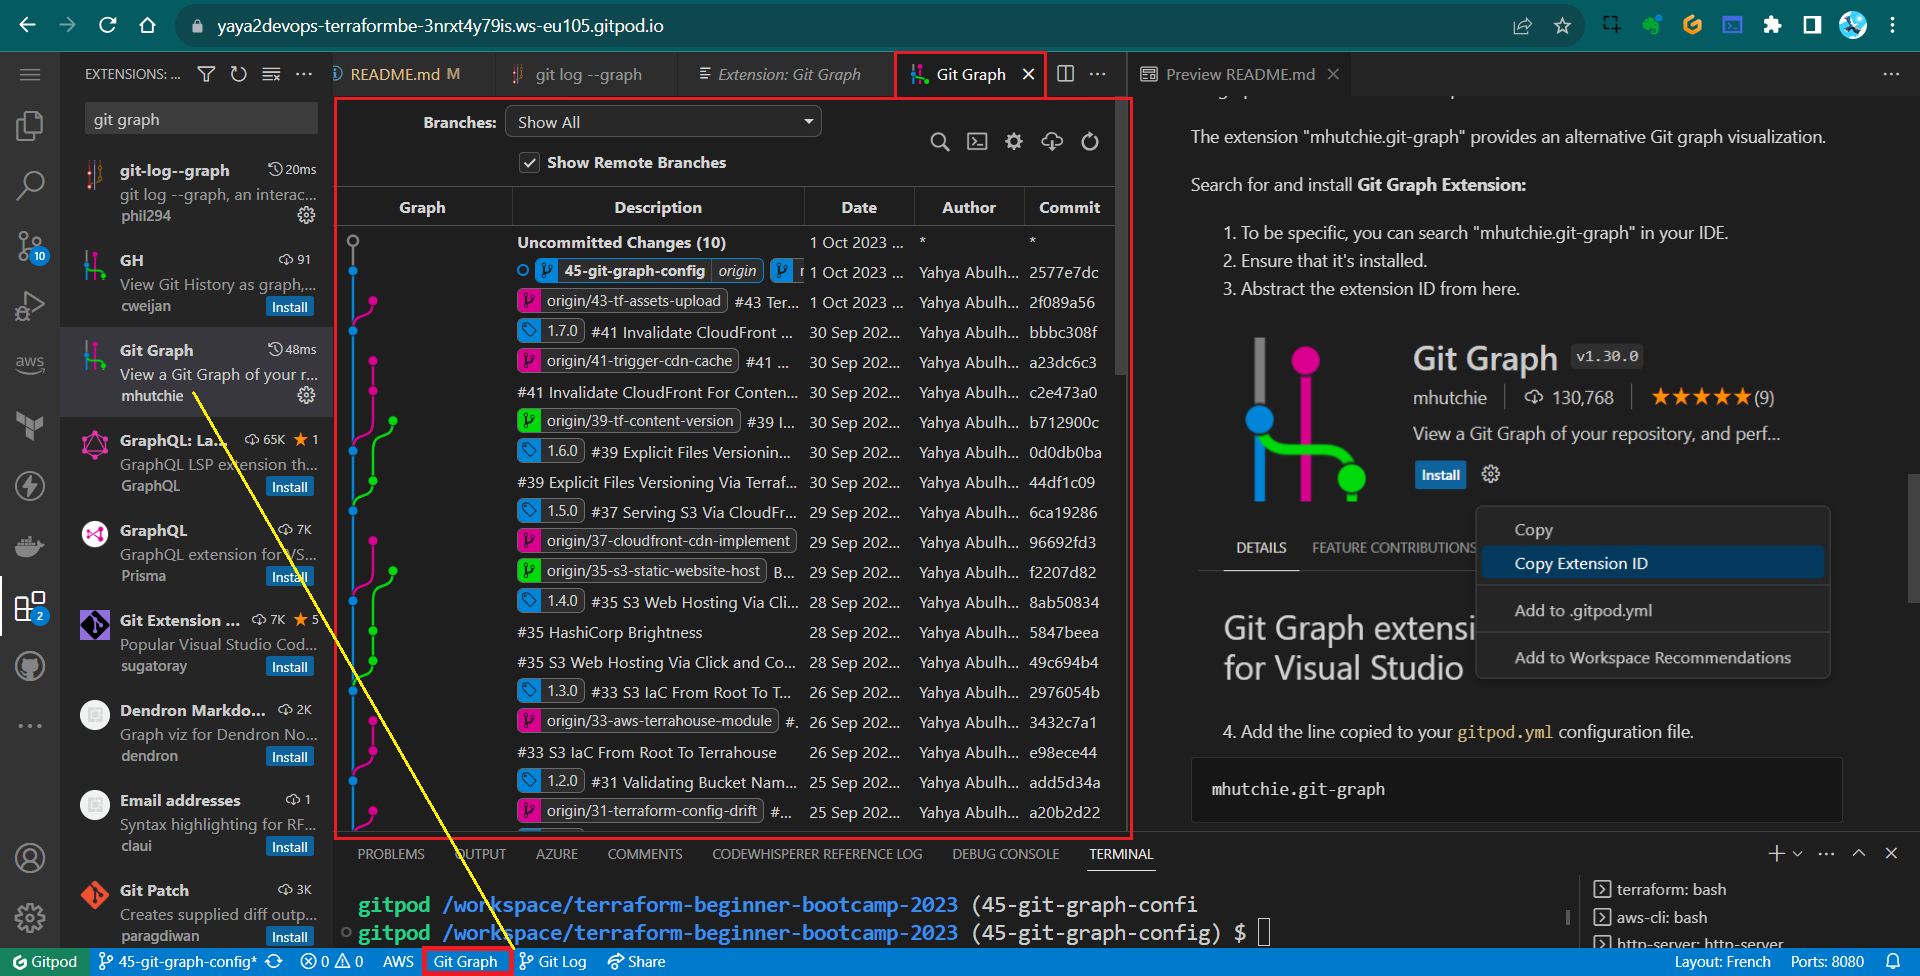
Task: Open more actions menu in editor group
Action: coord(1098,74)
